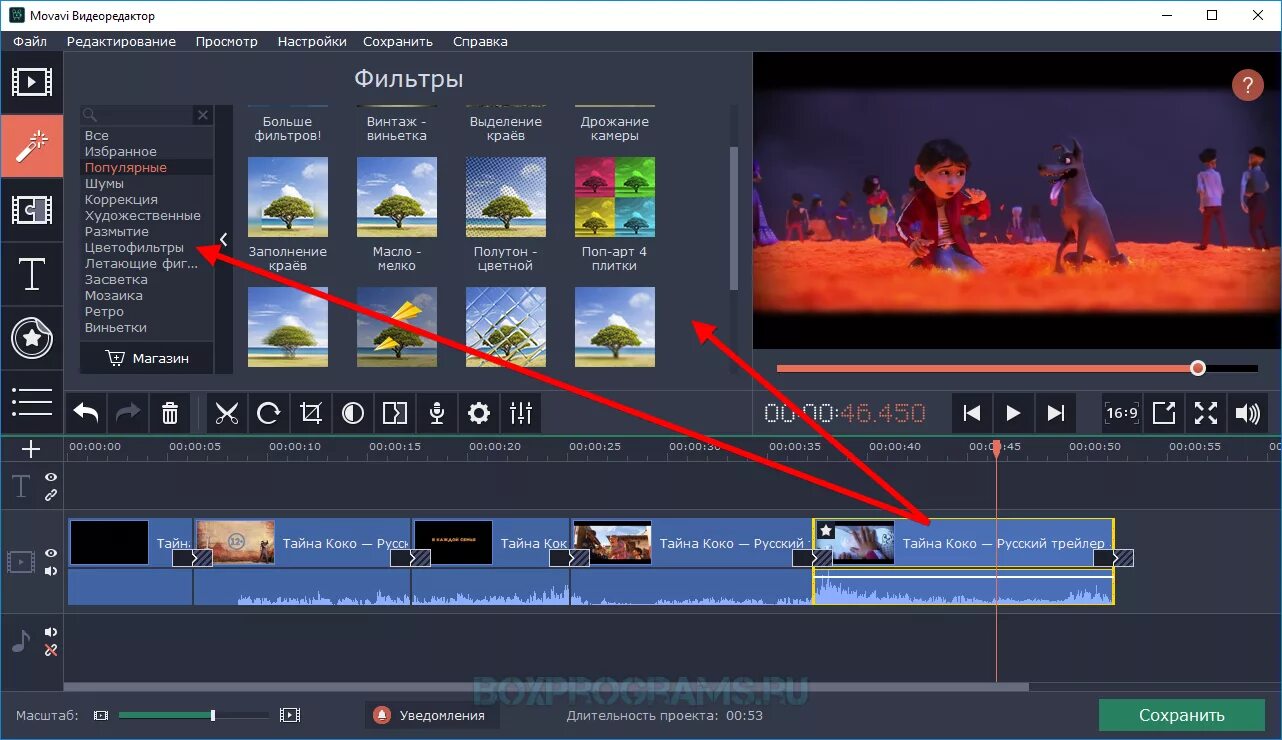Open the Магазин store button
The width and height of the screenshot is (1282, 740).
(147, 358)
